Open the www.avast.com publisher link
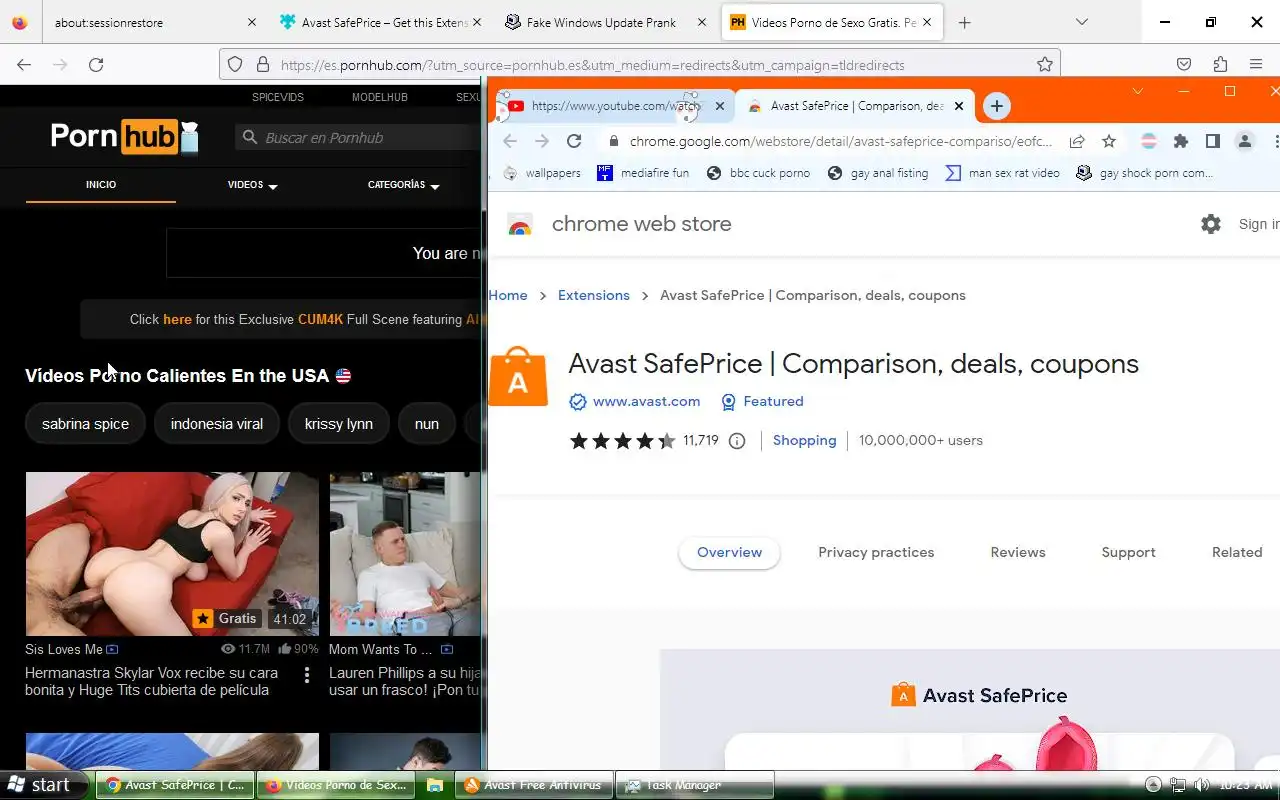 click(x=646, y=402)
